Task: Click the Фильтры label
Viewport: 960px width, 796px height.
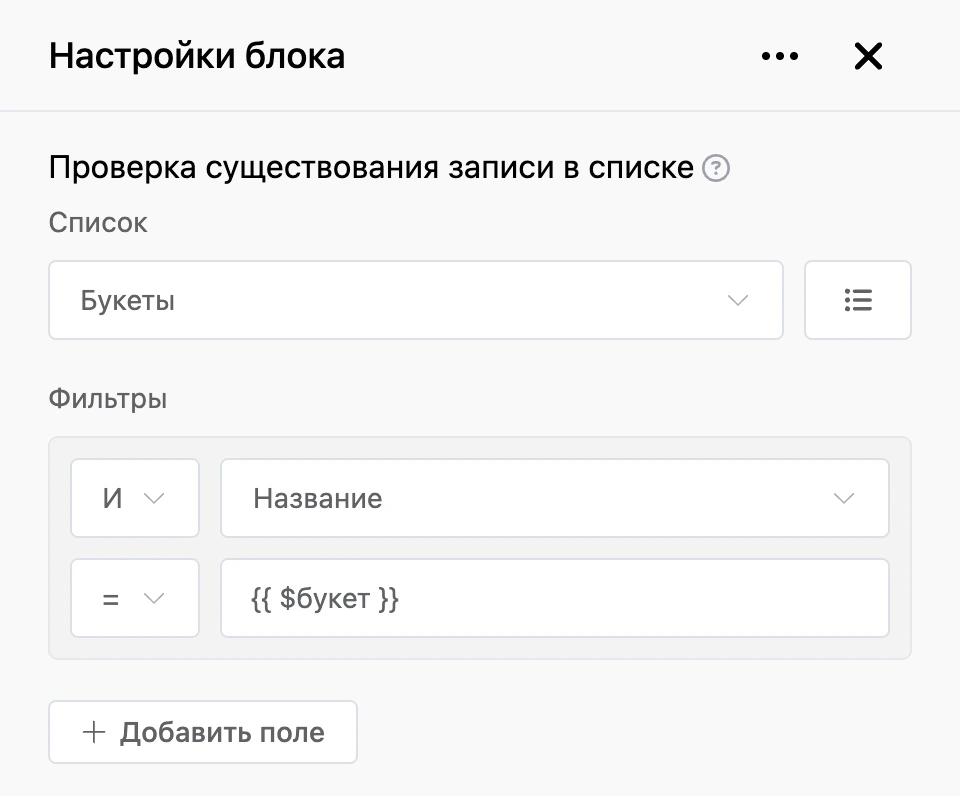Action: (x=108, y=399)
